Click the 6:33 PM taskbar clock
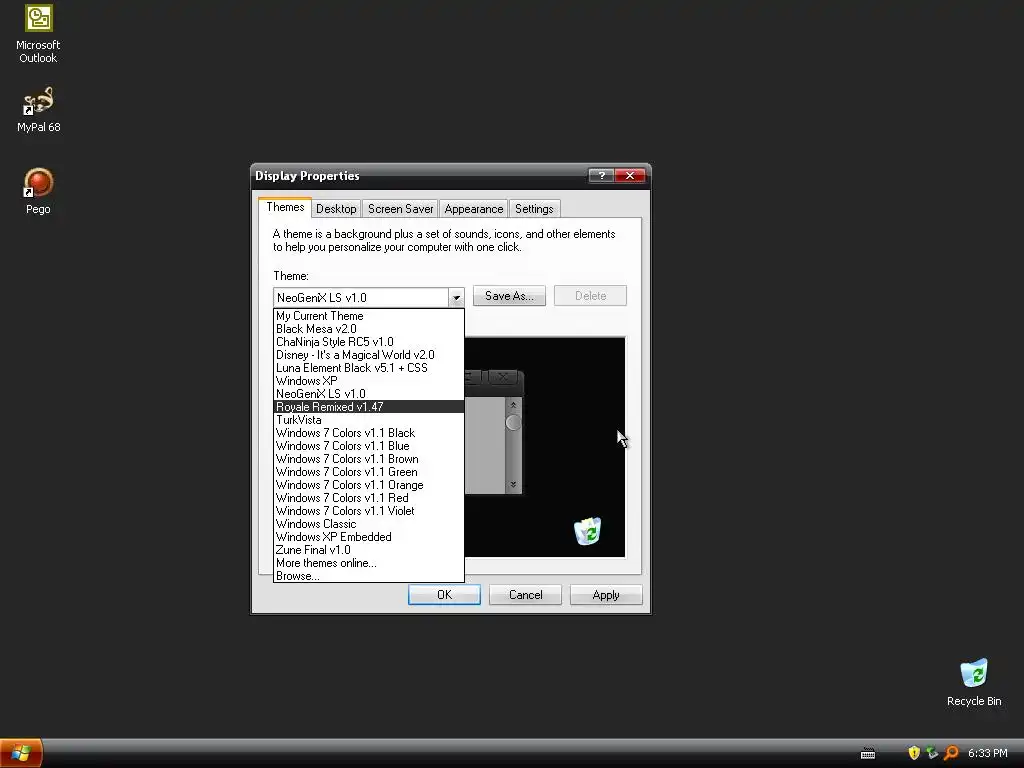This screenshot has height=768, width=1024. (x=987, y=753)
